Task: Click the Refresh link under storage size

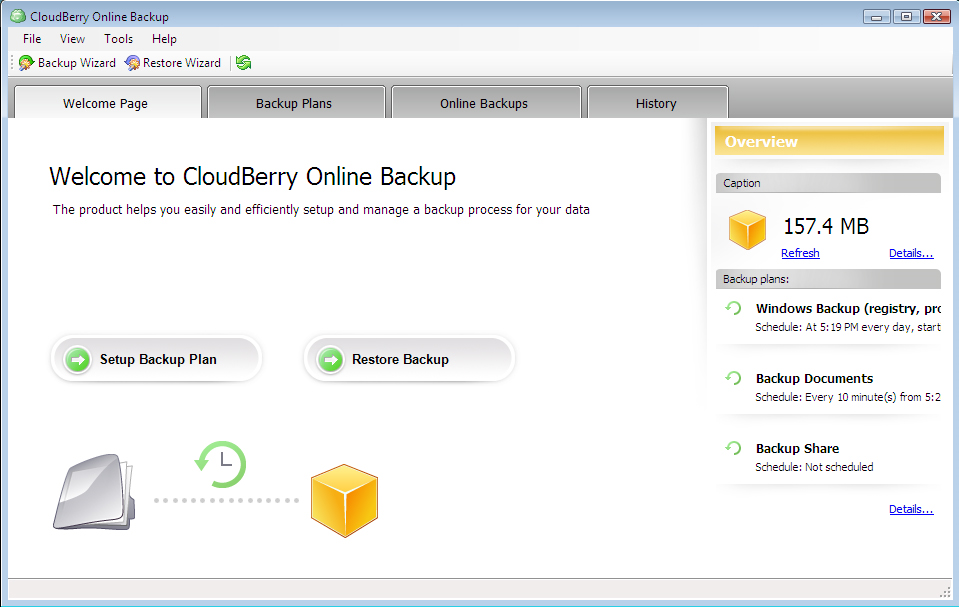Action: (800, 253)
